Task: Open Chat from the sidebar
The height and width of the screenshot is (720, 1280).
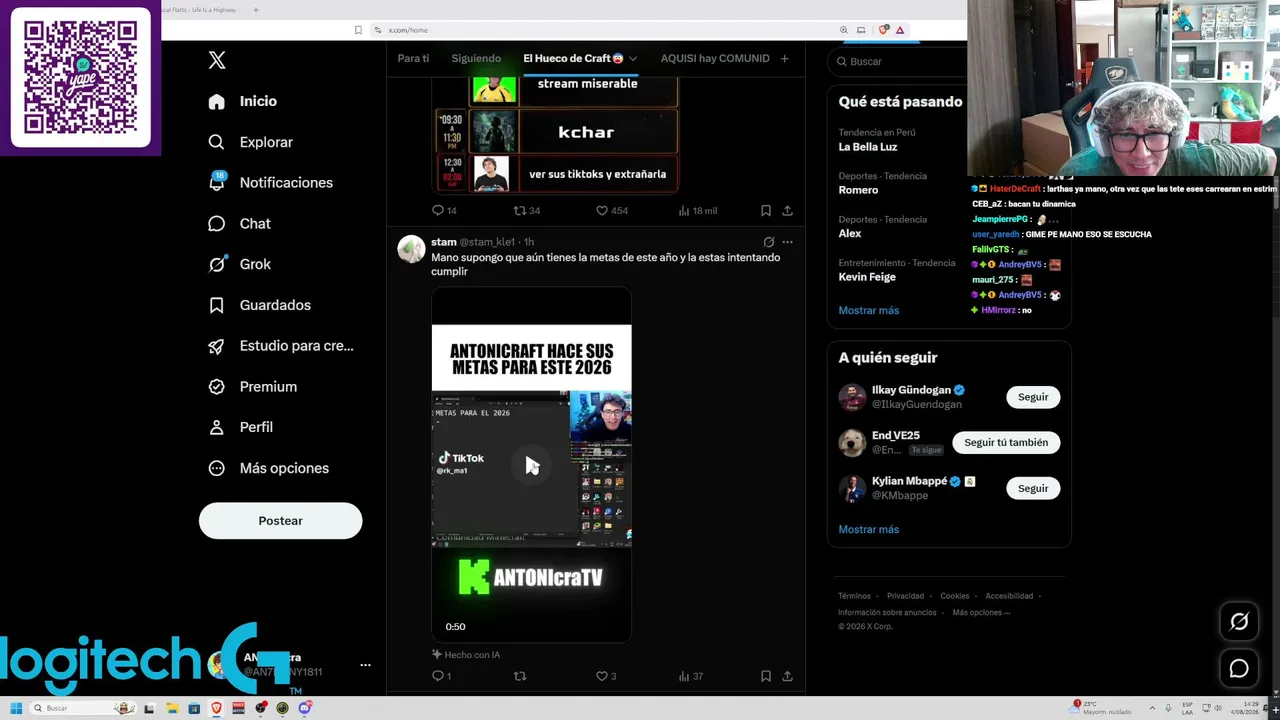Action: pyautogui.click(x=240, y=224)
